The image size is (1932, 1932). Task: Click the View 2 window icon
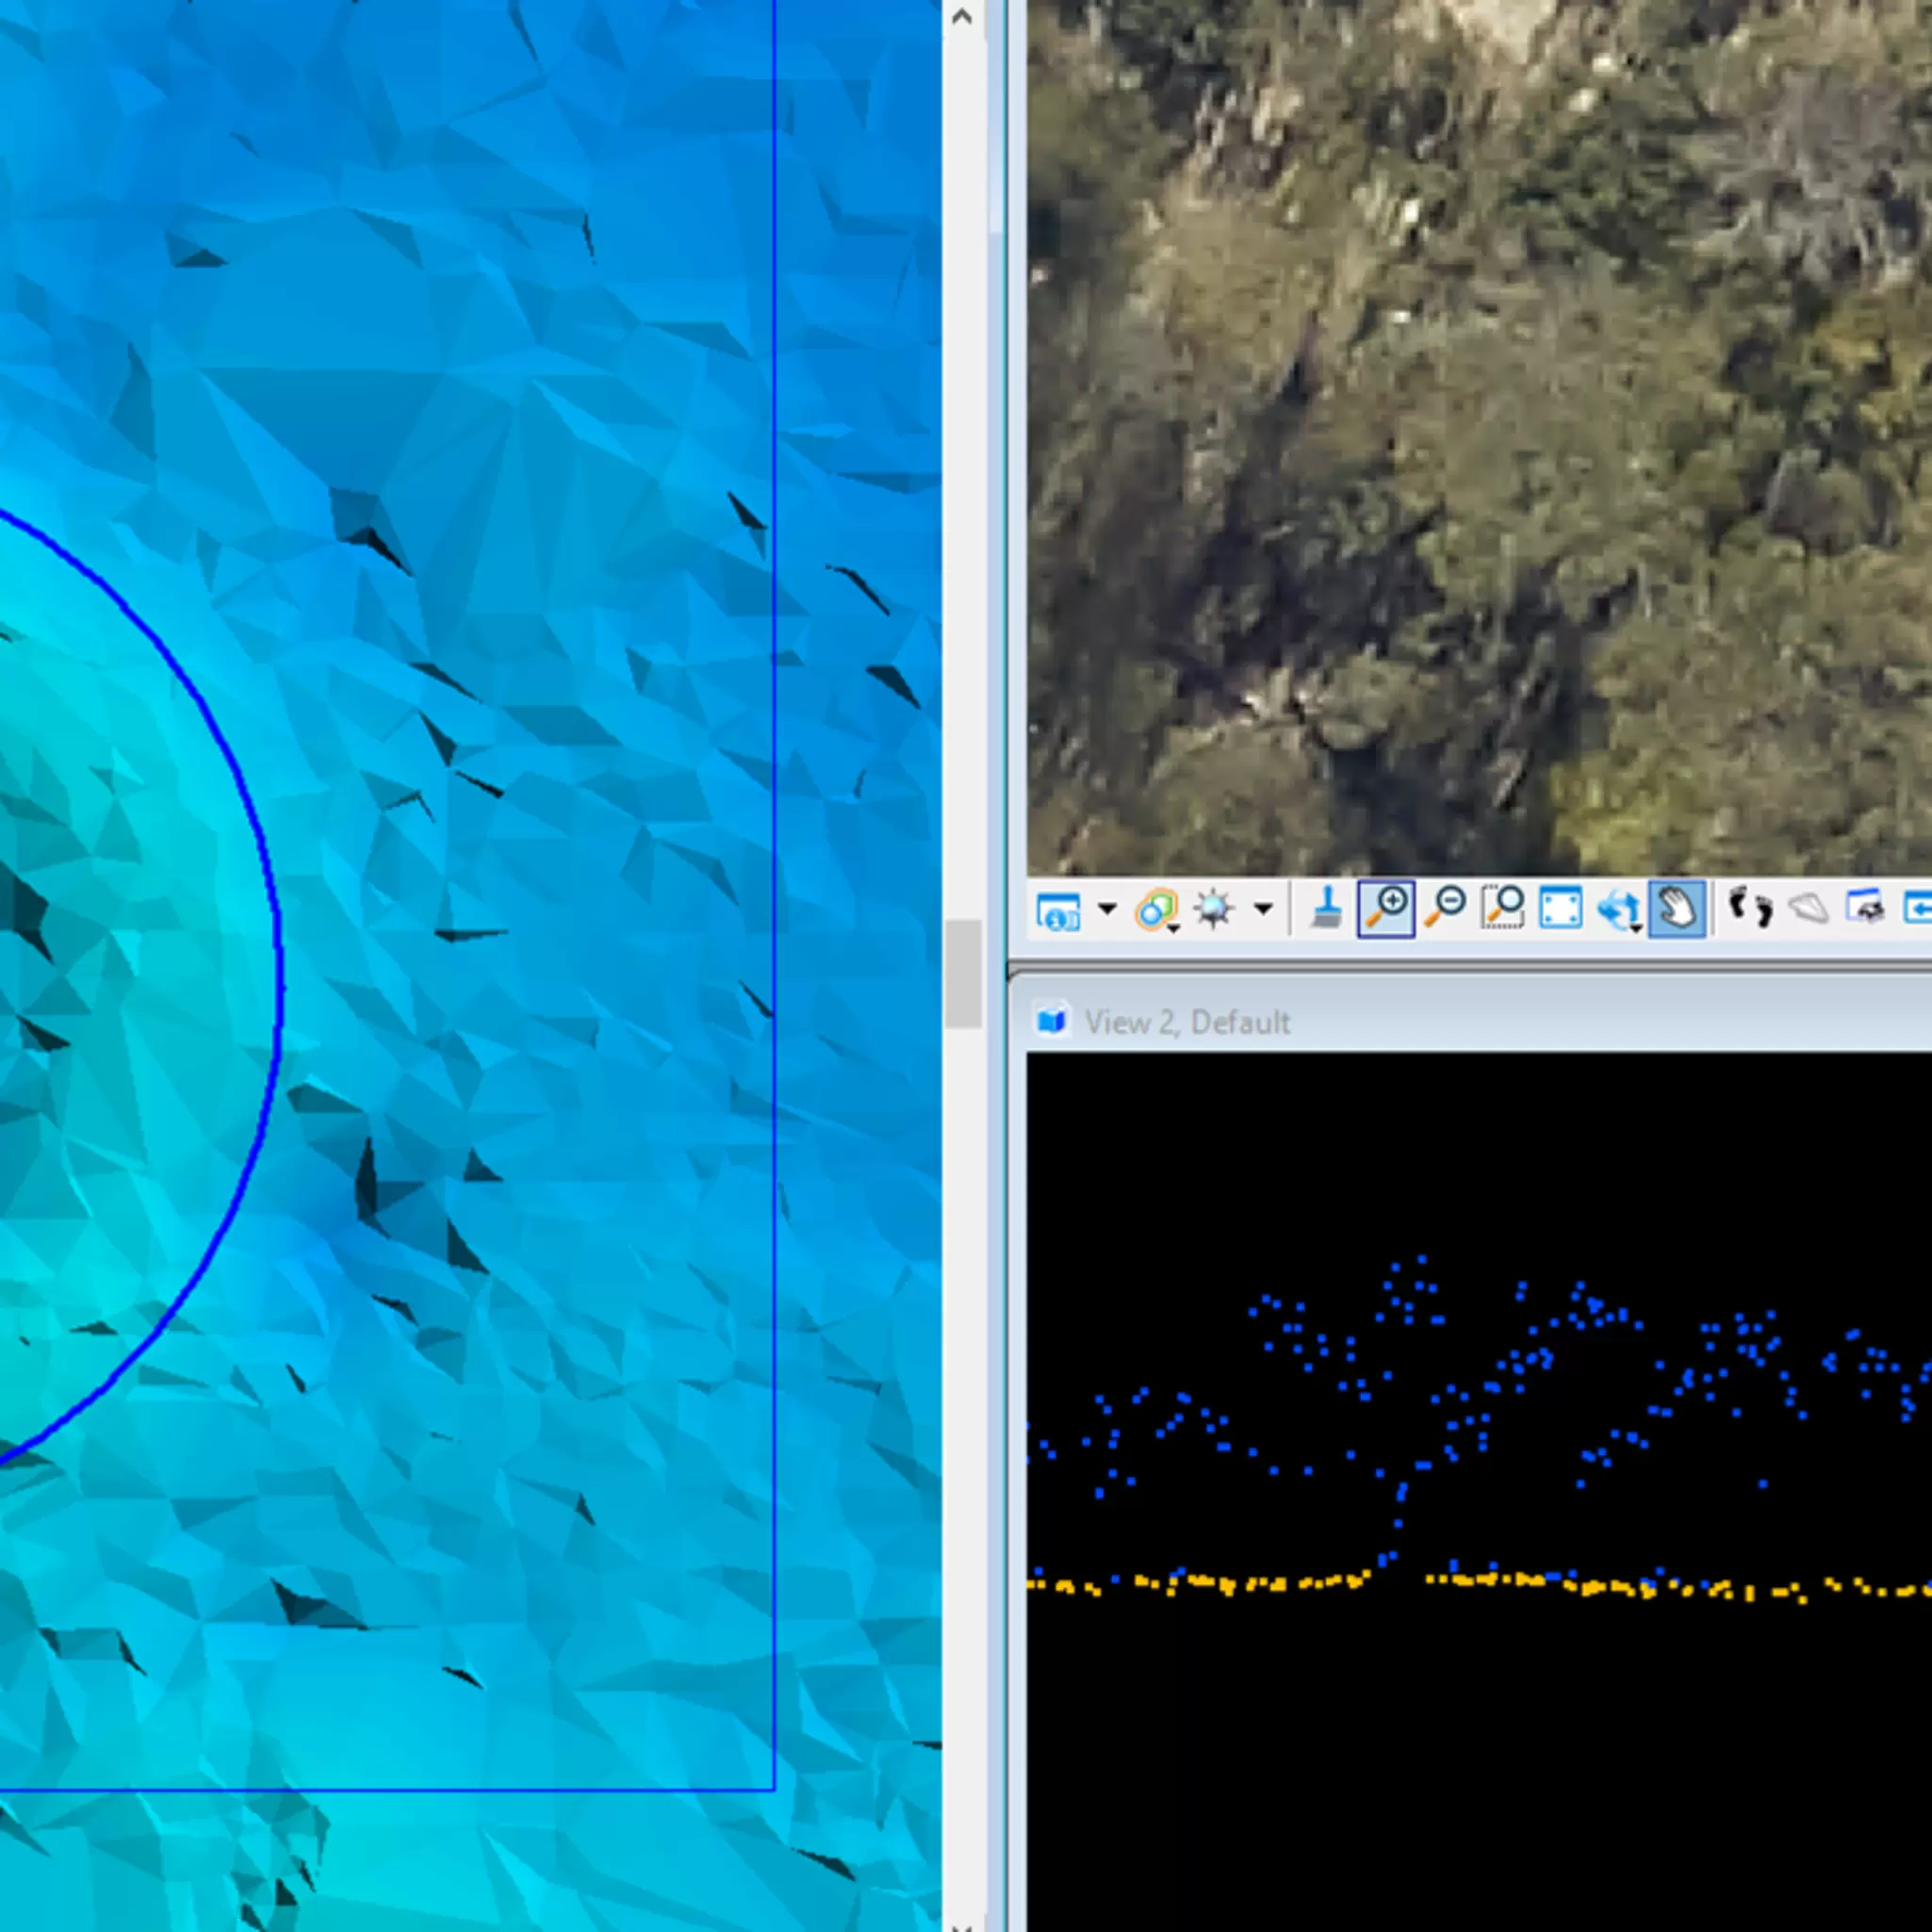pyautogui.click(x=1051, y=1021)
